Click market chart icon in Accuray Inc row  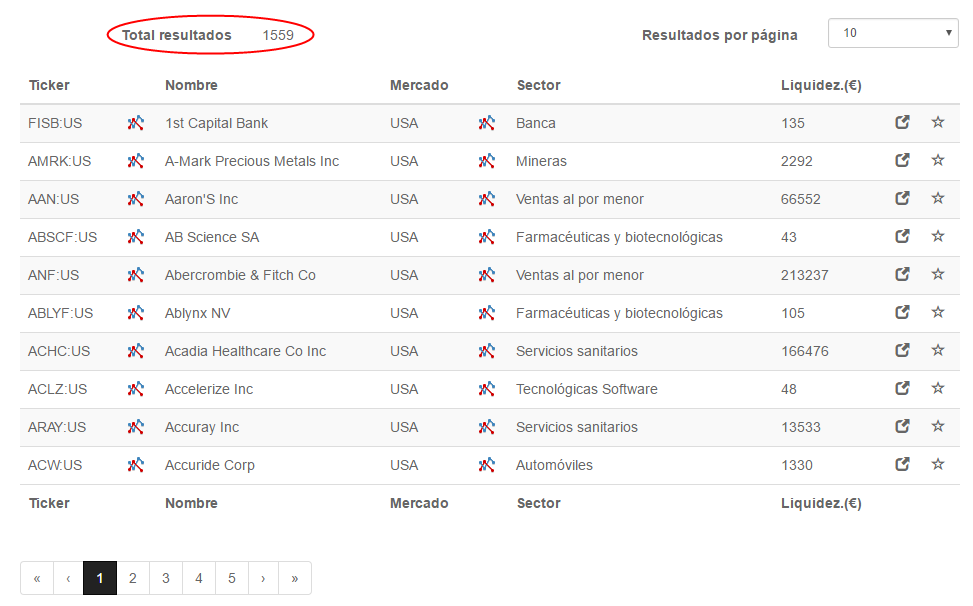[x=486, y=427]
